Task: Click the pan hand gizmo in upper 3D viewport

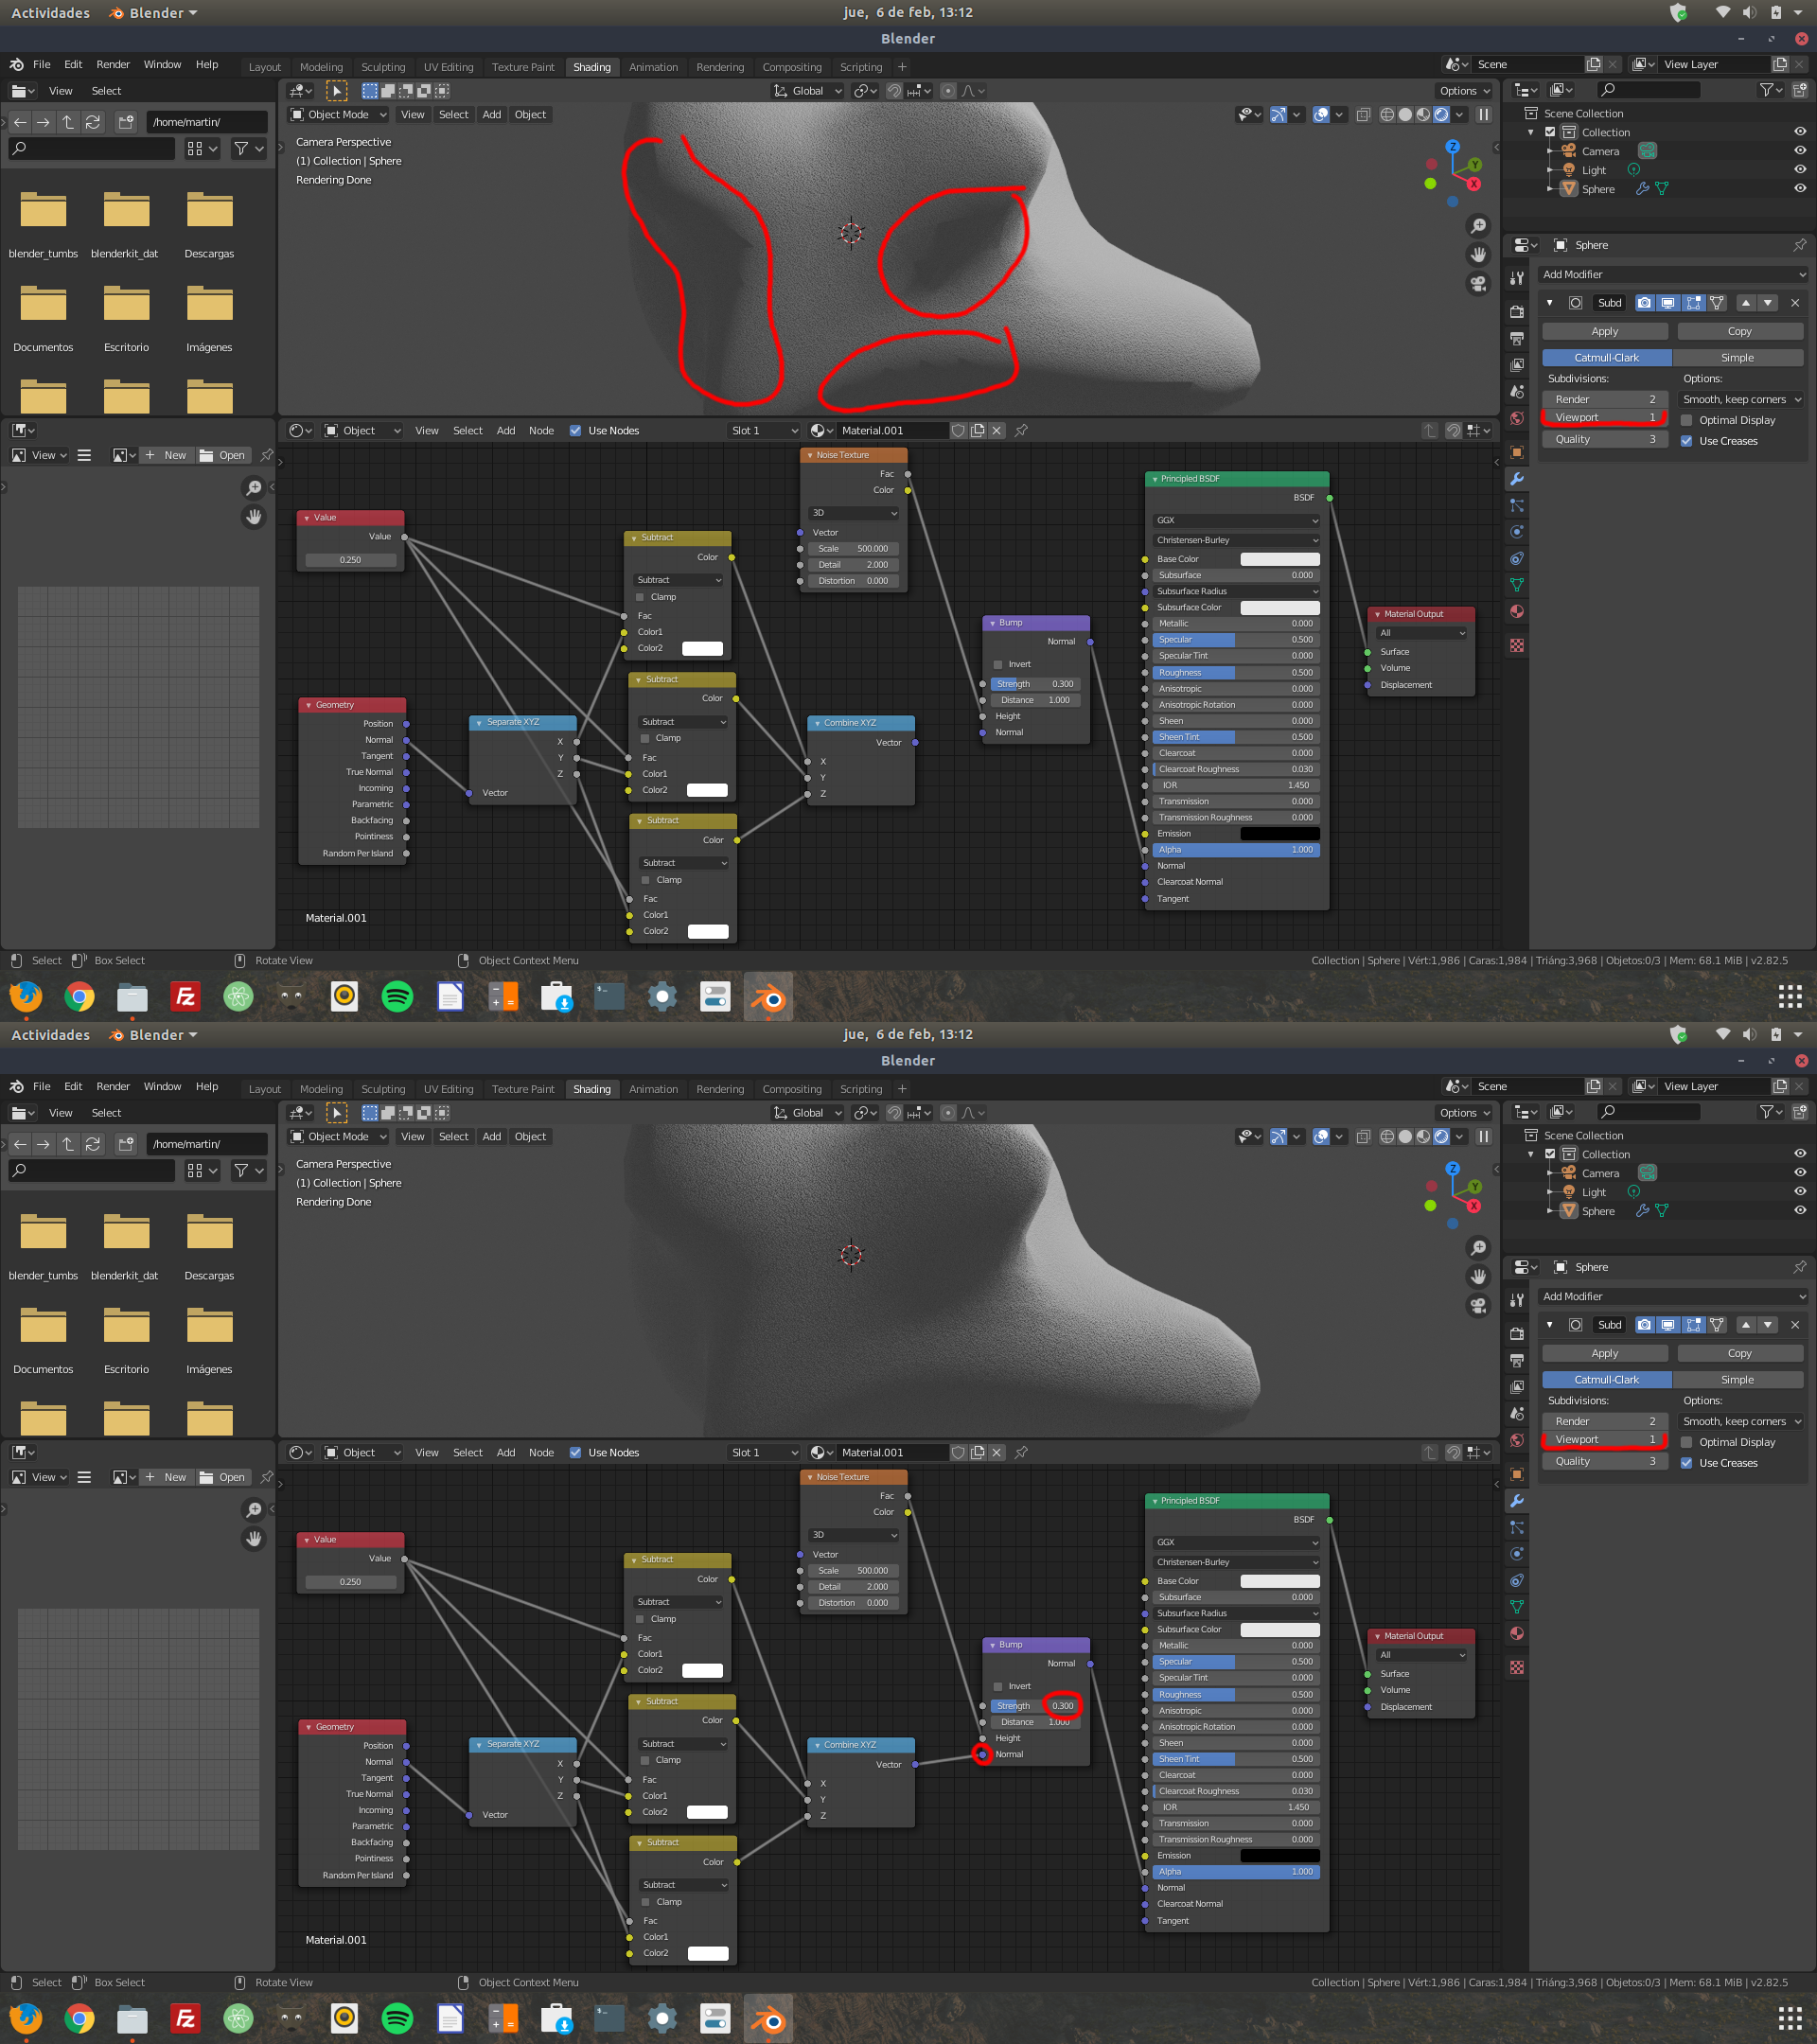Action: [x=1478, y=255]
